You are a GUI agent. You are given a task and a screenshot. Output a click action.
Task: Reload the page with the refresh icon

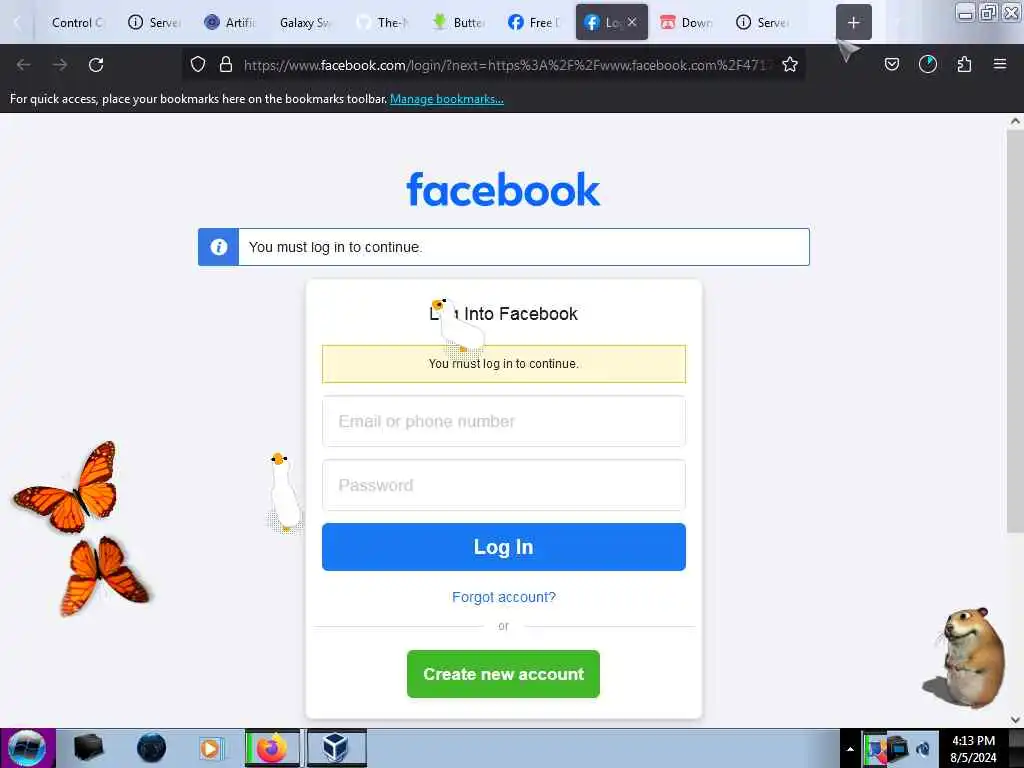(96, 65)
